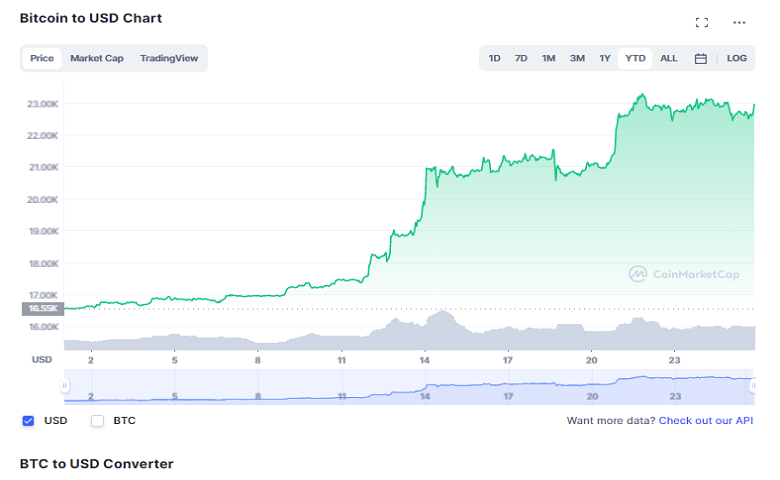Select the 1D time range
Viewport: 780px width, 480px height.
tap(494, 58)
